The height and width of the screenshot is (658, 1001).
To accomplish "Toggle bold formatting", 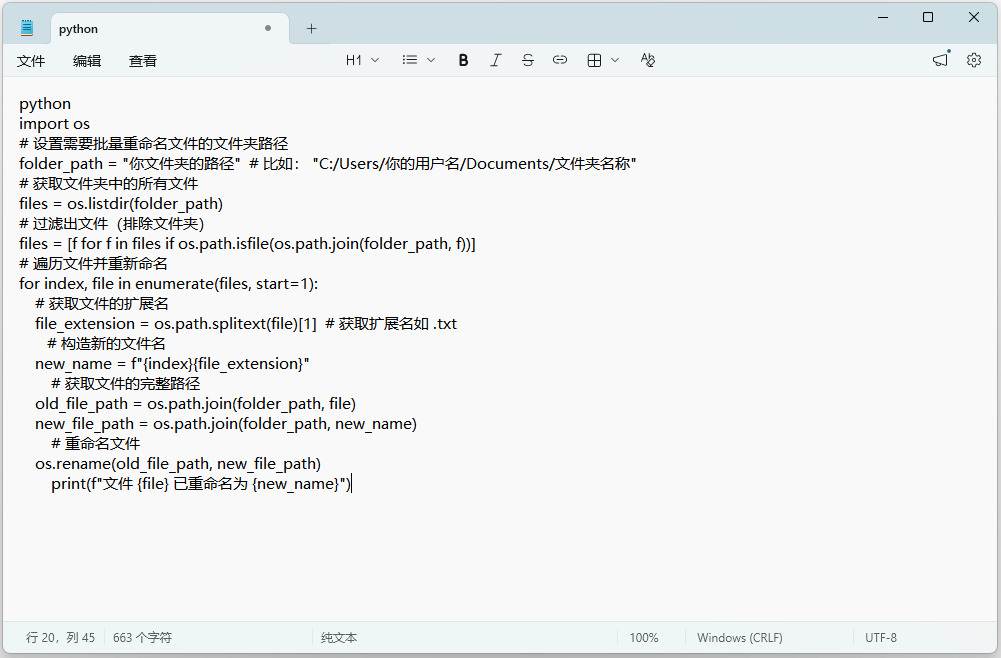I will [x=463, y=60].
